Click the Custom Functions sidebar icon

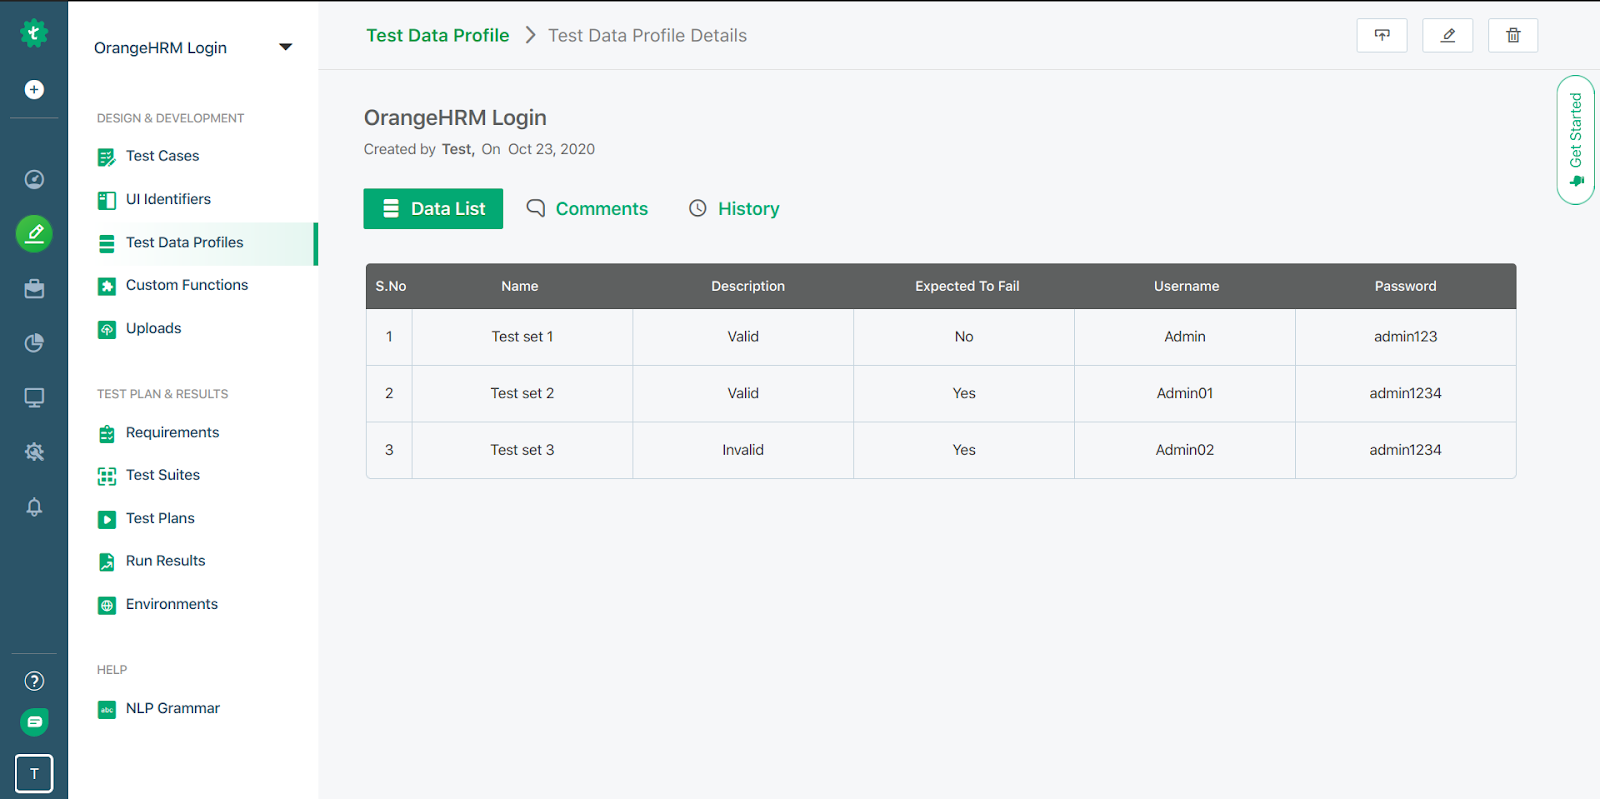tap(107, 286)
